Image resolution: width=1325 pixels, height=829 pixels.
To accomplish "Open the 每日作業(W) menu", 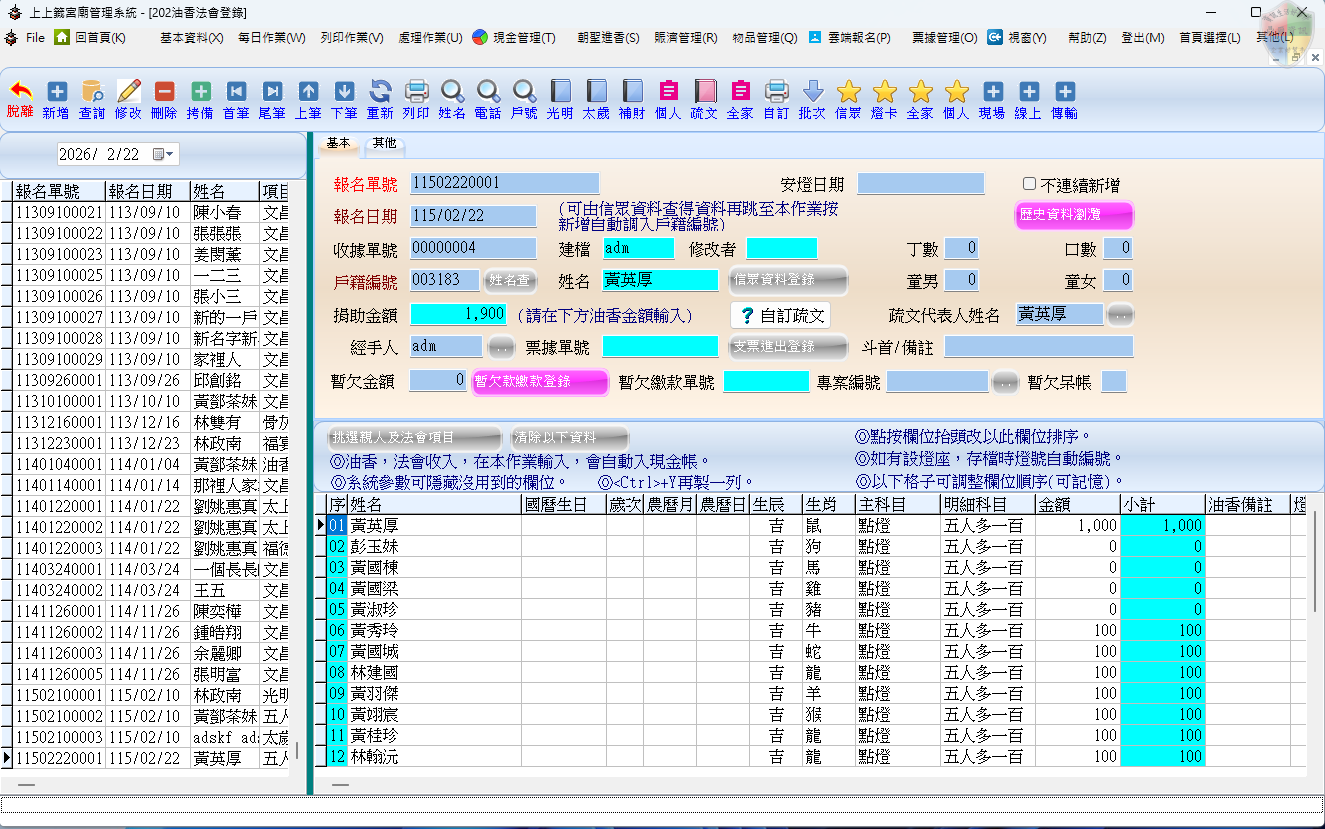I will [271, 38].
